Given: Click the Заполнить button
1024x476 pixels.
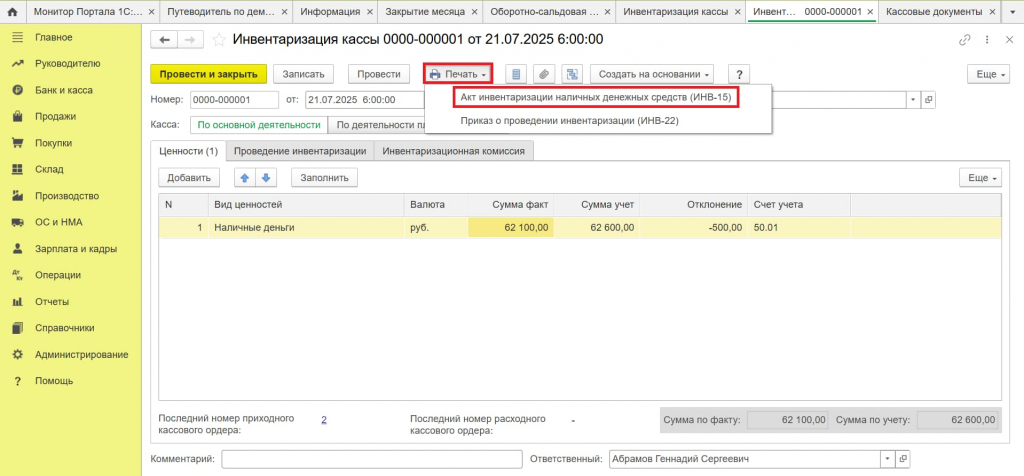Looking at the screenshot, I should [x=325, y=178].
